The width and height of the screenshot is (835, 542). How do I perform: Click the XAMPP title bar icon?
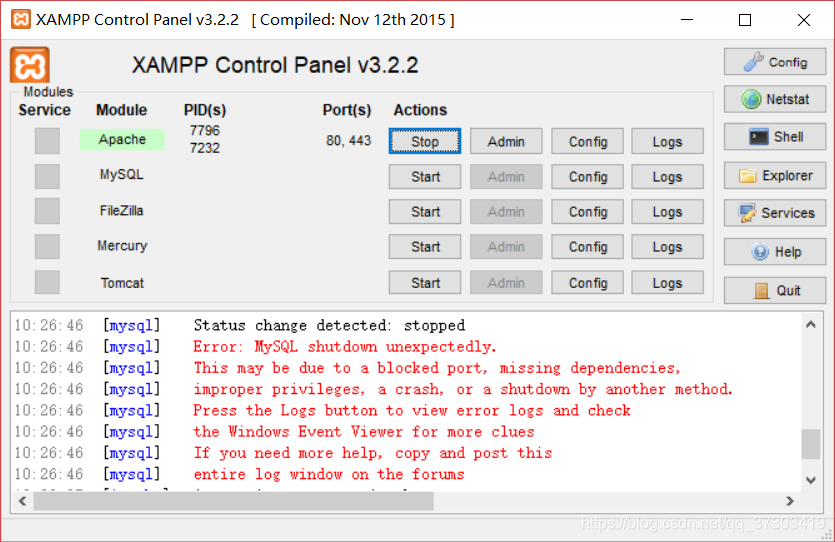(x=21, y=20)
